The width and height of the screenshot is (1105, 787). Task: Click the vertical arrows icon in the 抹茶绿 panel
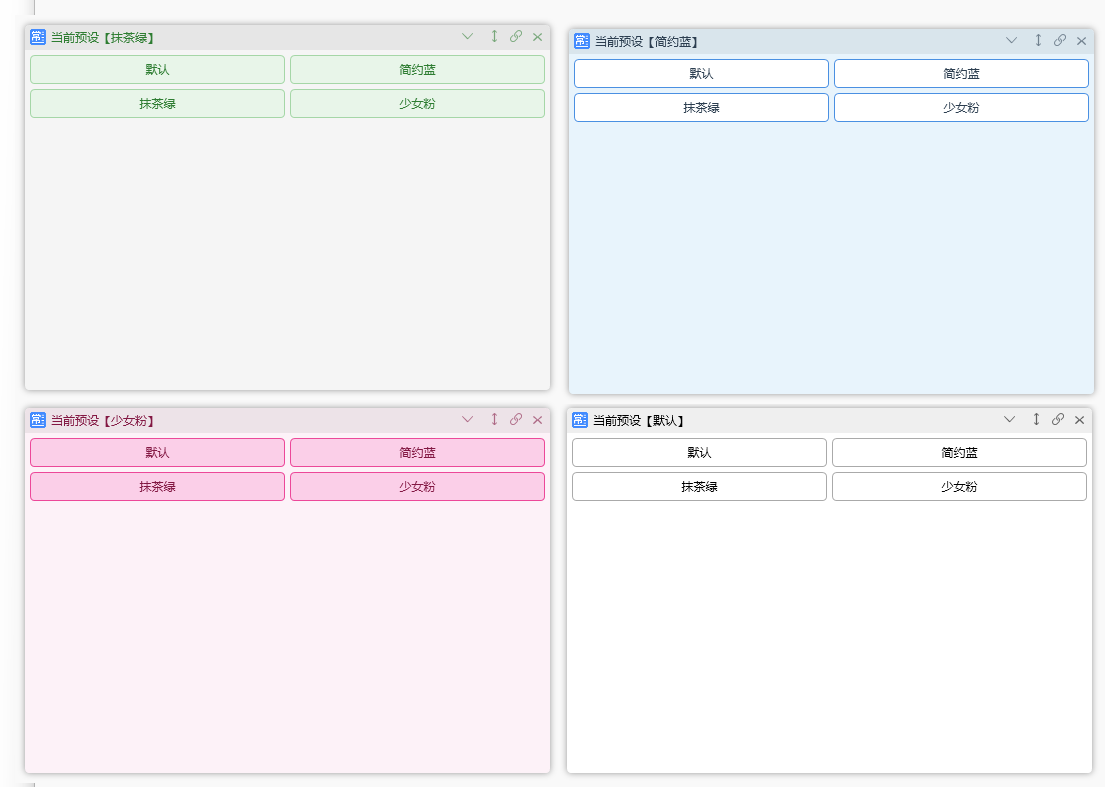coord(494,37)
